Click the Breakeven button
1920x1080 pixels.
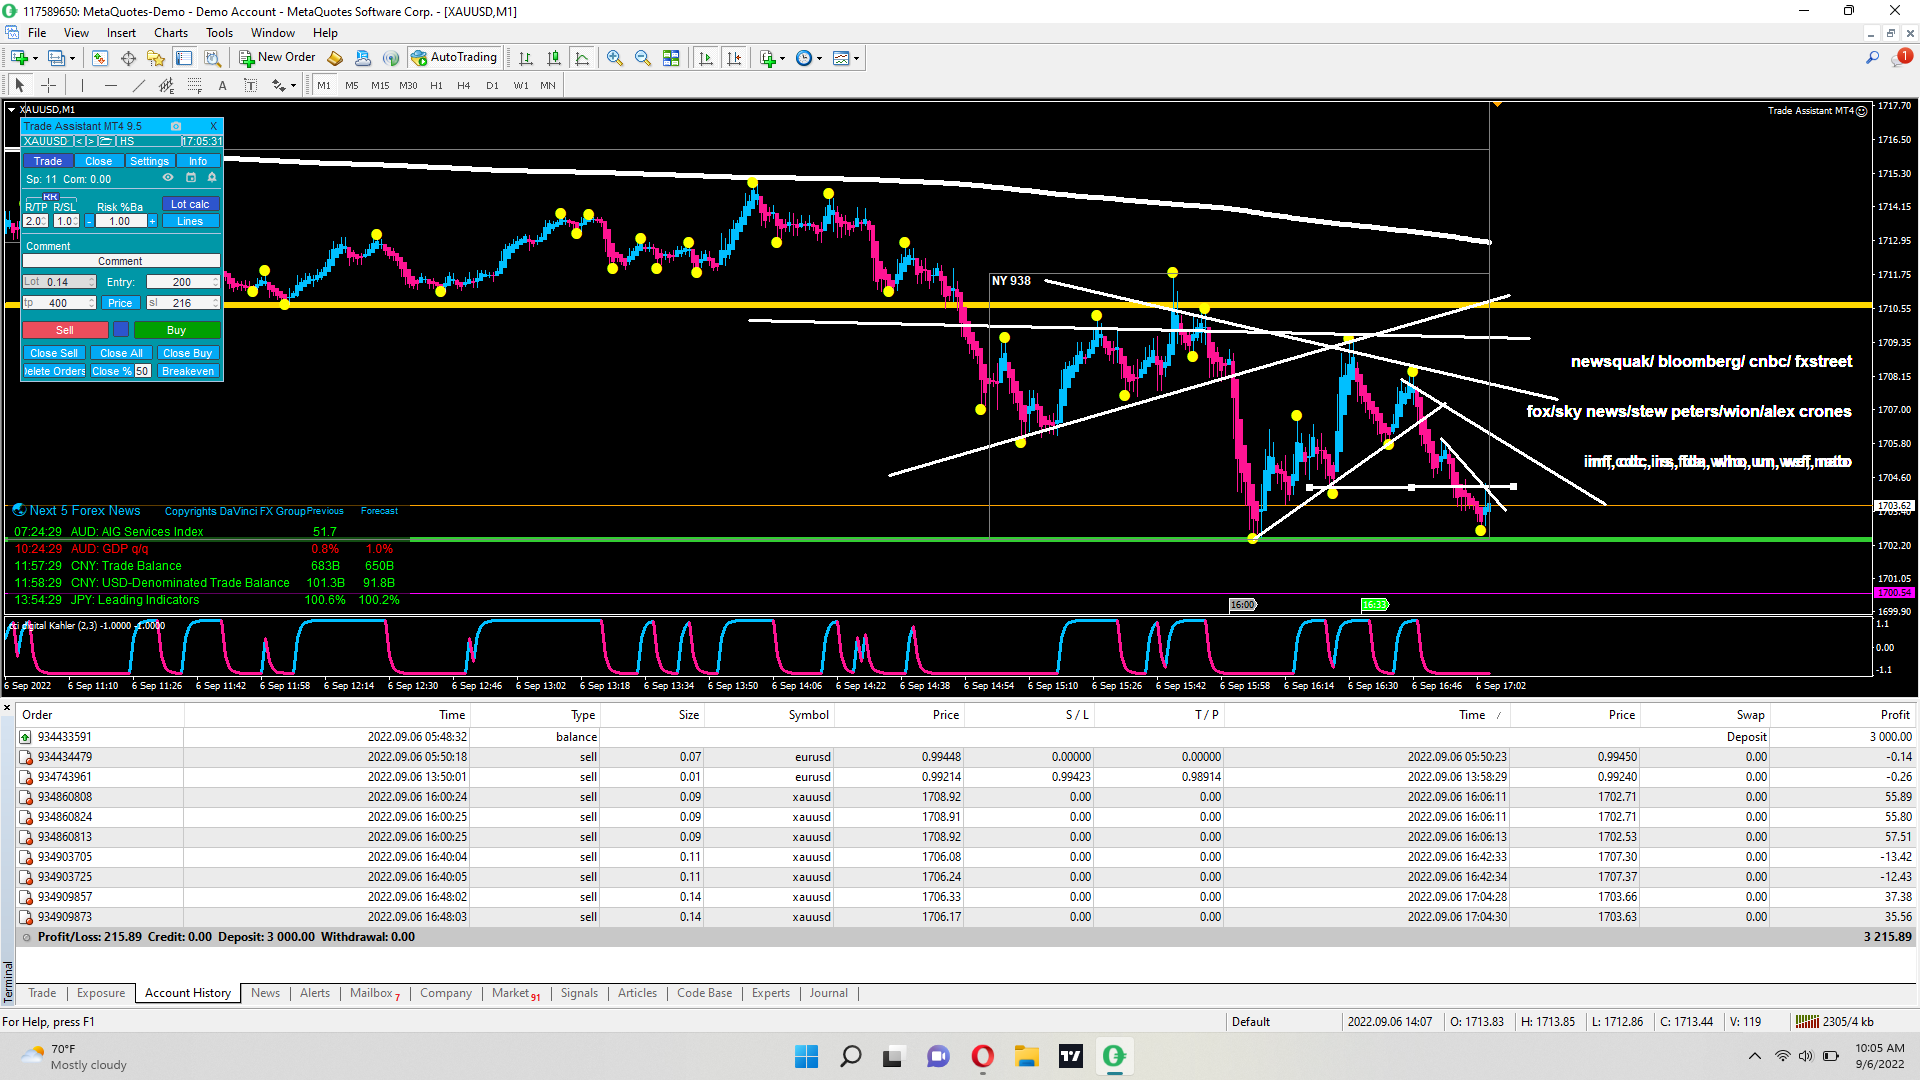tap(188, 371)
